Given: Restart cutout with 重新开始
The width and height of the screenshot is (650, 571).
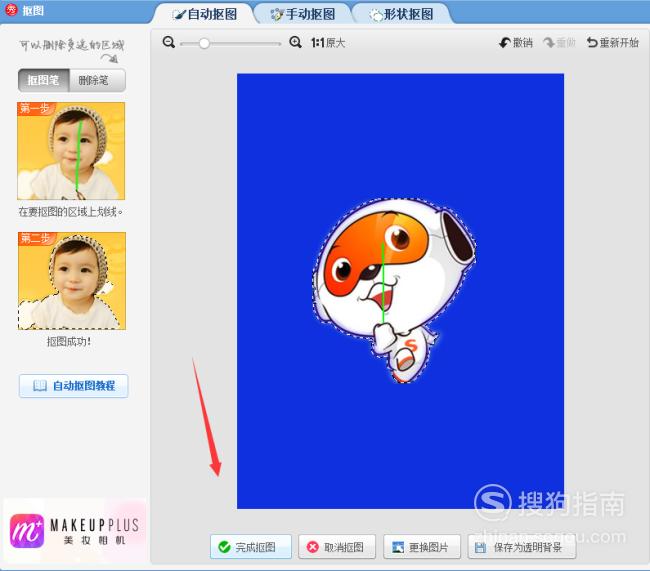Looking at the screenshot, I should point(612,42).
